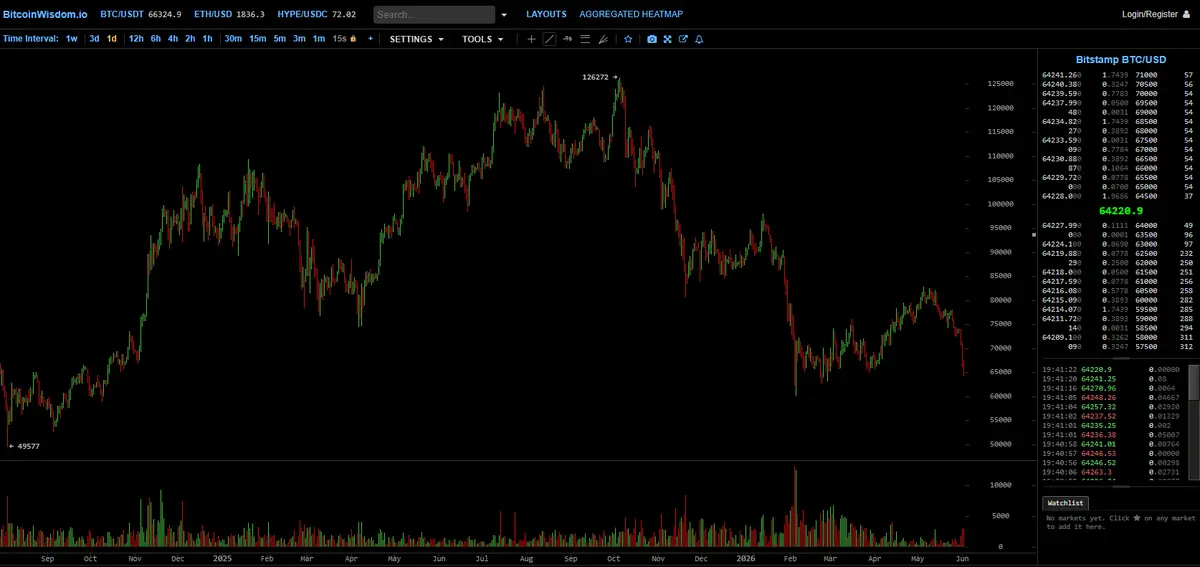Select the locked 15s interval
The width and height of the screenshot is (1200, 567).
coord(343,39)
